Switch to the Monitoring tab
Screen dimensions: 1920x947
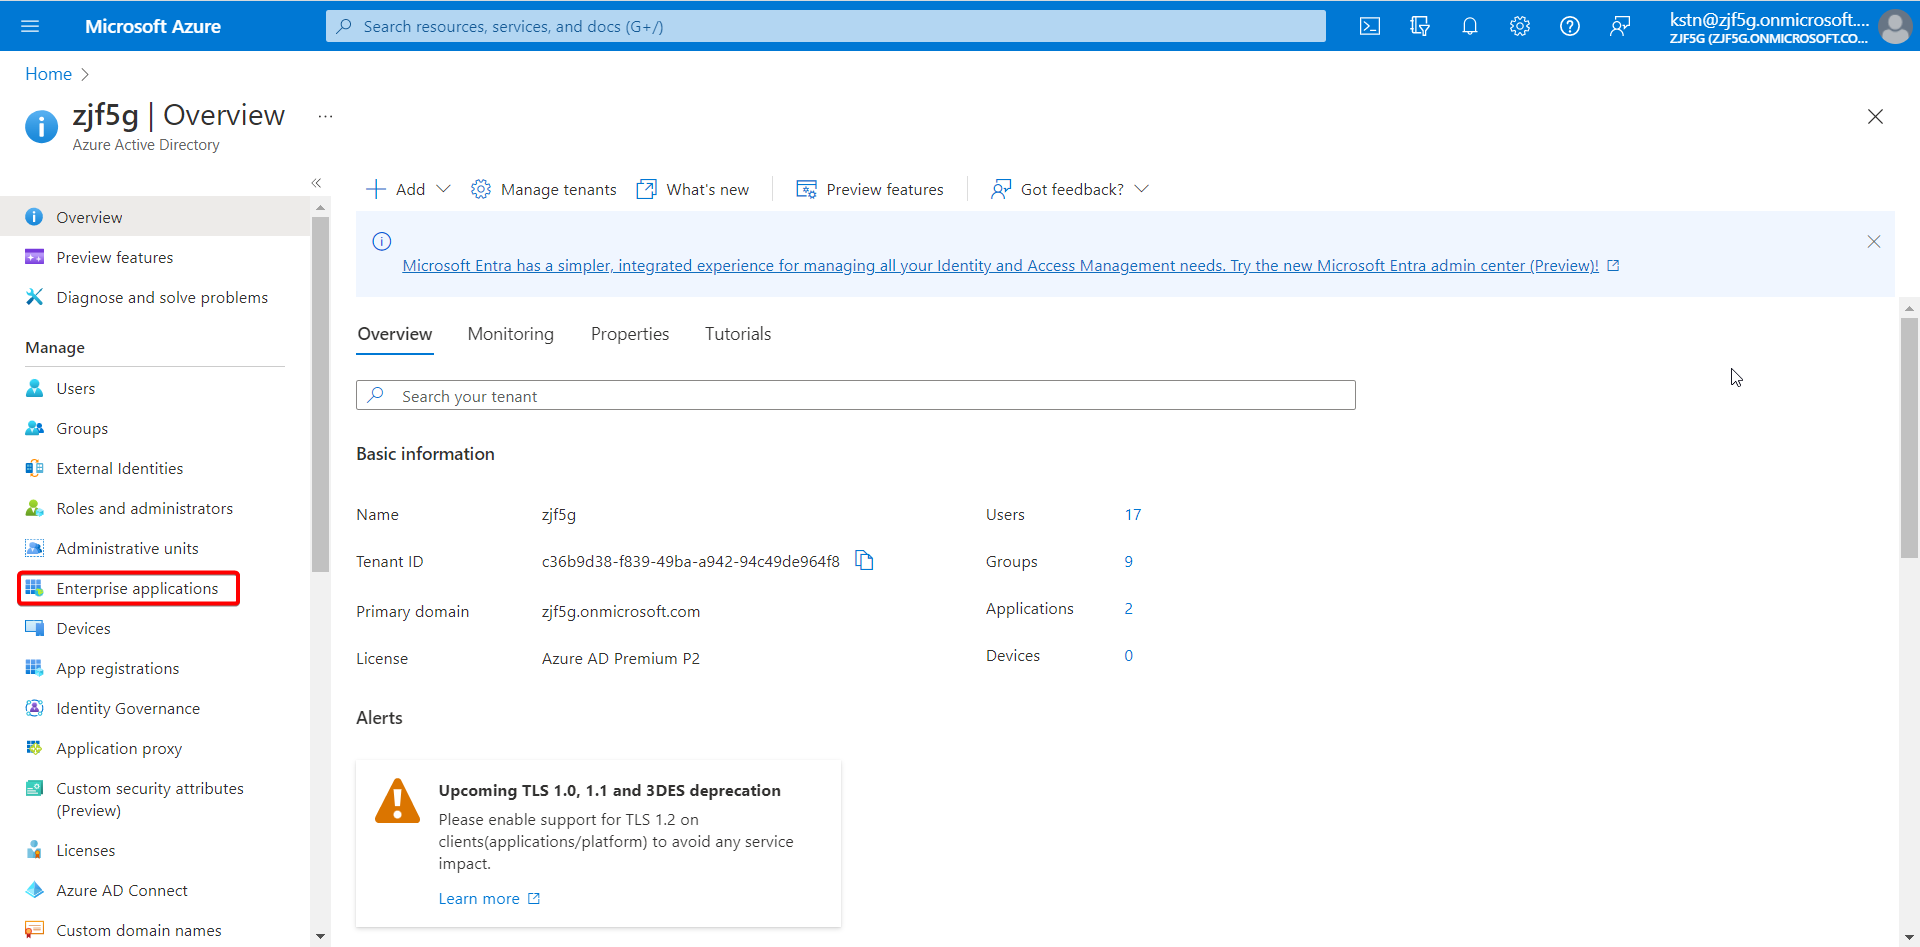click(511, 334)
